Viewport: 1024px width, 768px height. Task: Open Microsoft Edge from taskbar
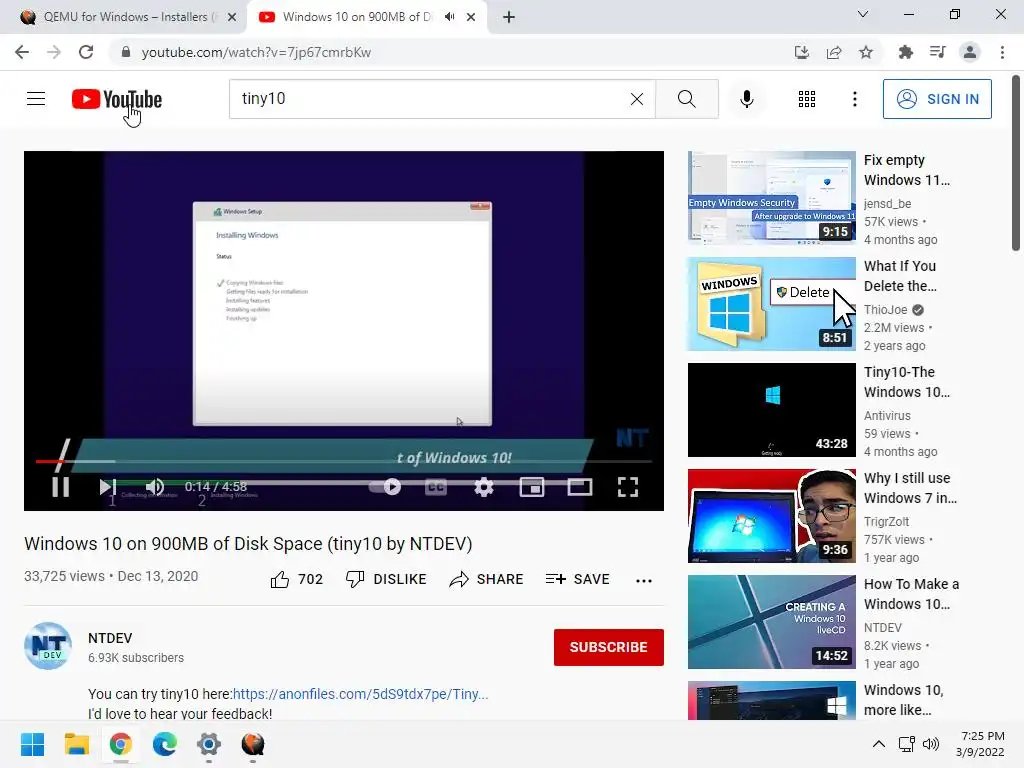coord(165,744)
